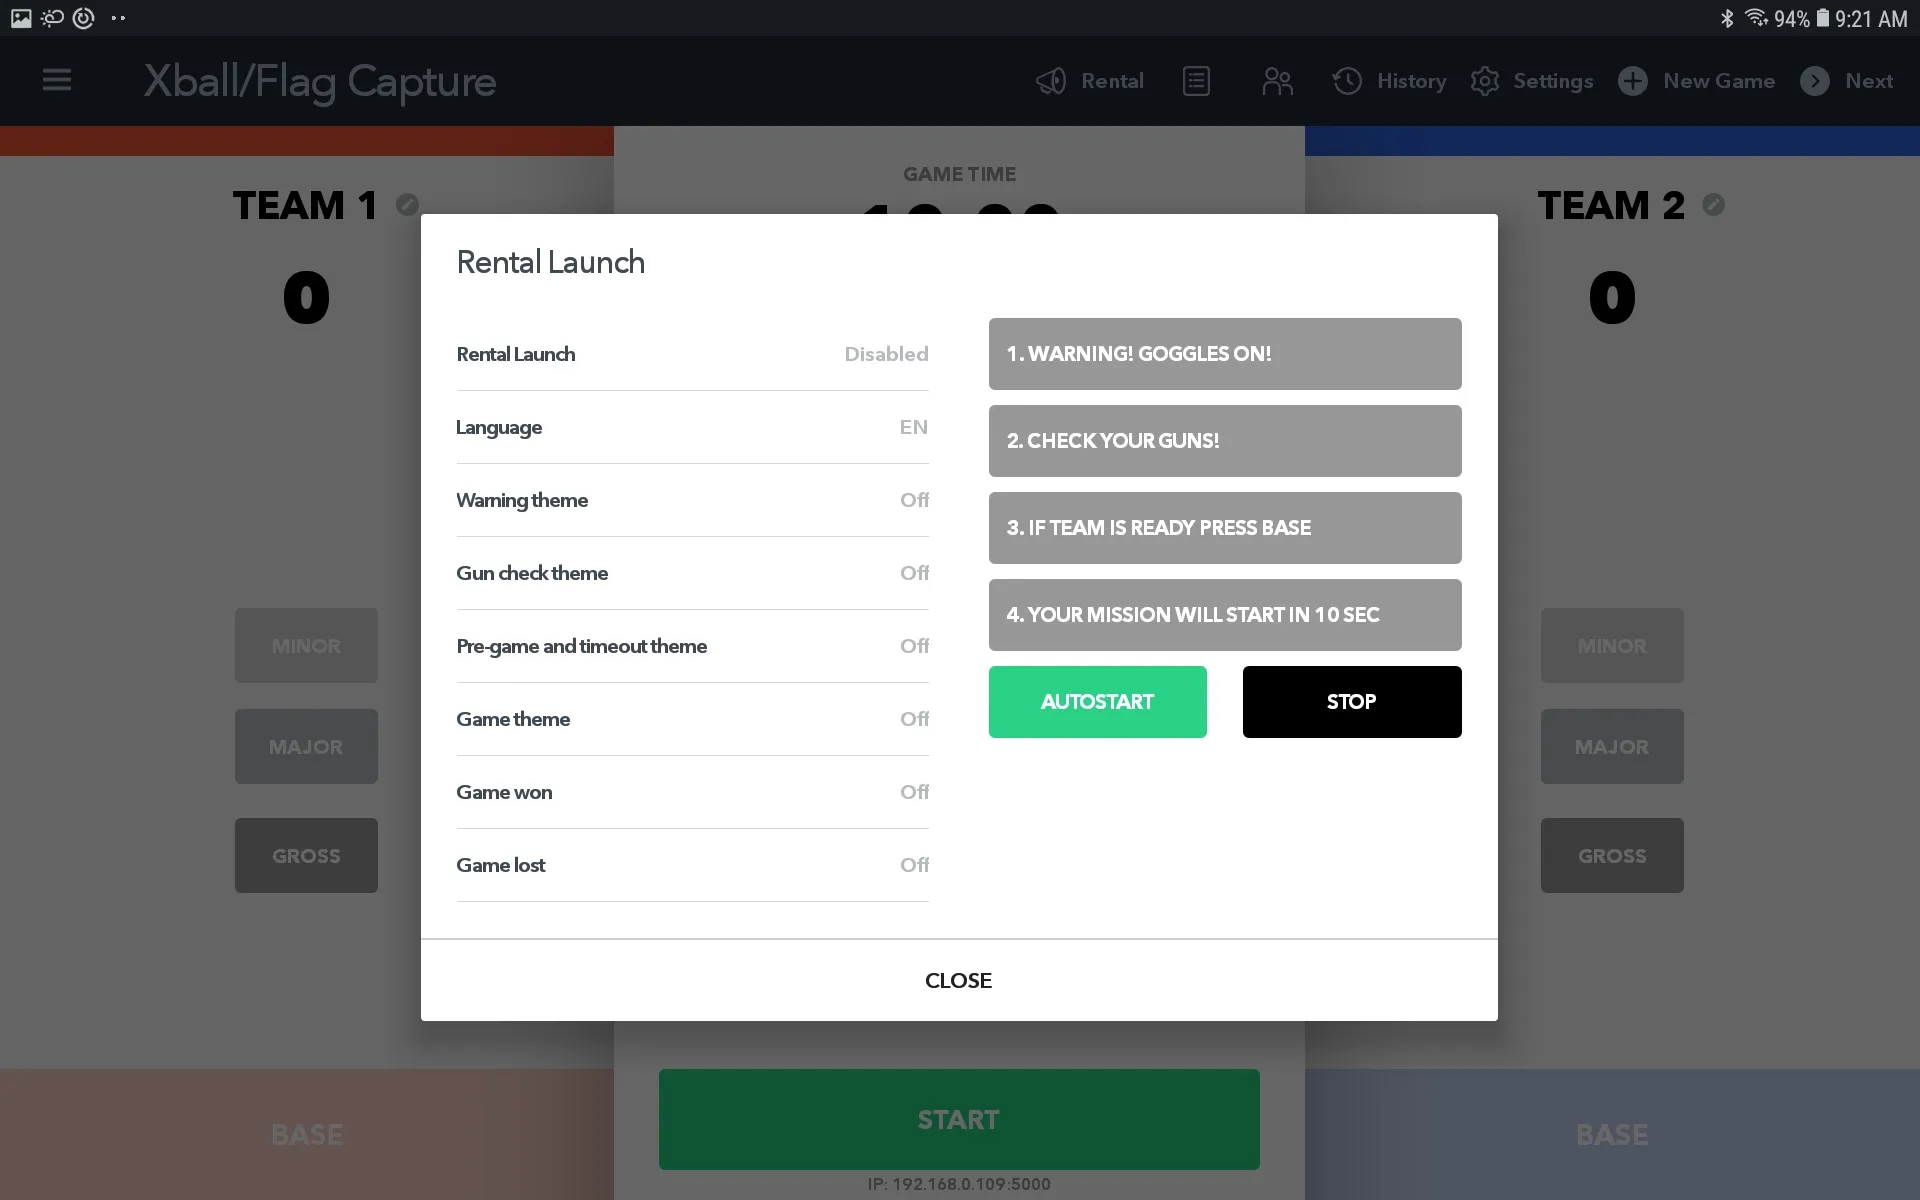Click the Next arrow icon
1920x1200 pixels.
[1816, 80]
